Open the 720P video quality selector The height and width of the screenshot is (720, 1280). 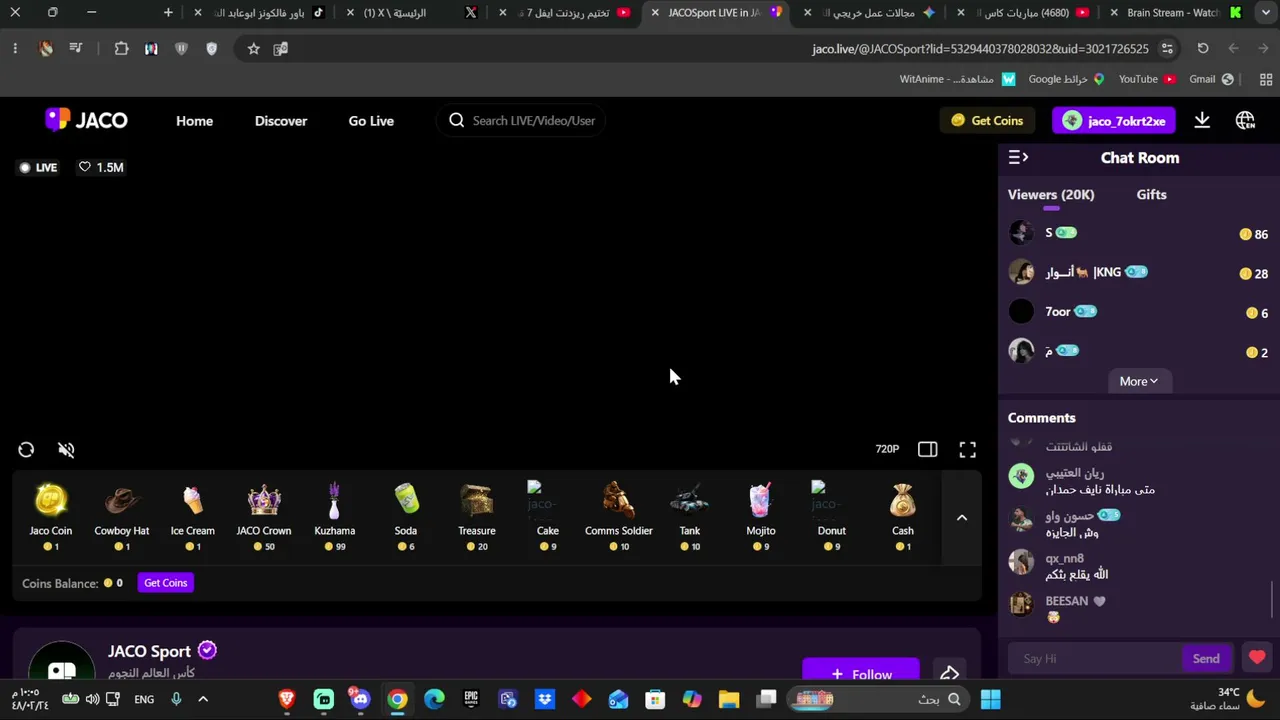coord(887,449)
